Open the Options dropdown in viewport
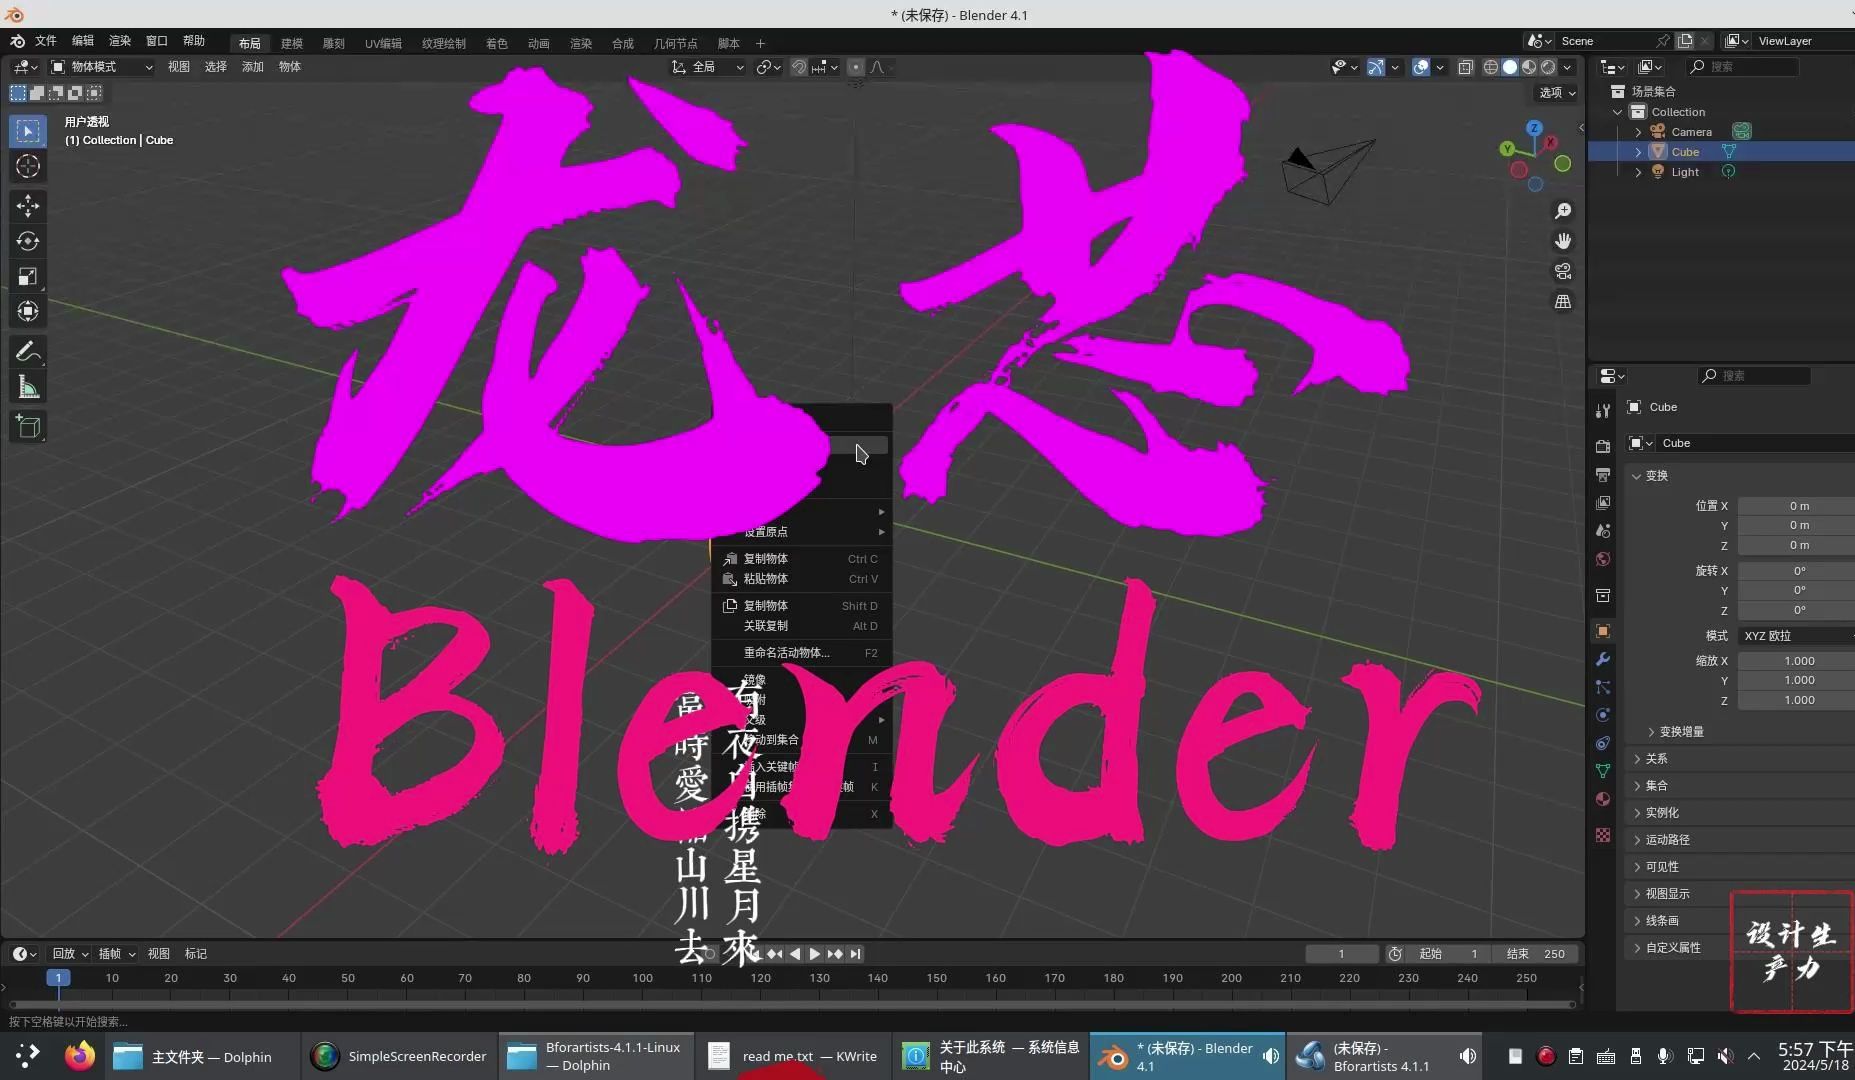The image size is (1855, 1080). [x=1557, y=93]
